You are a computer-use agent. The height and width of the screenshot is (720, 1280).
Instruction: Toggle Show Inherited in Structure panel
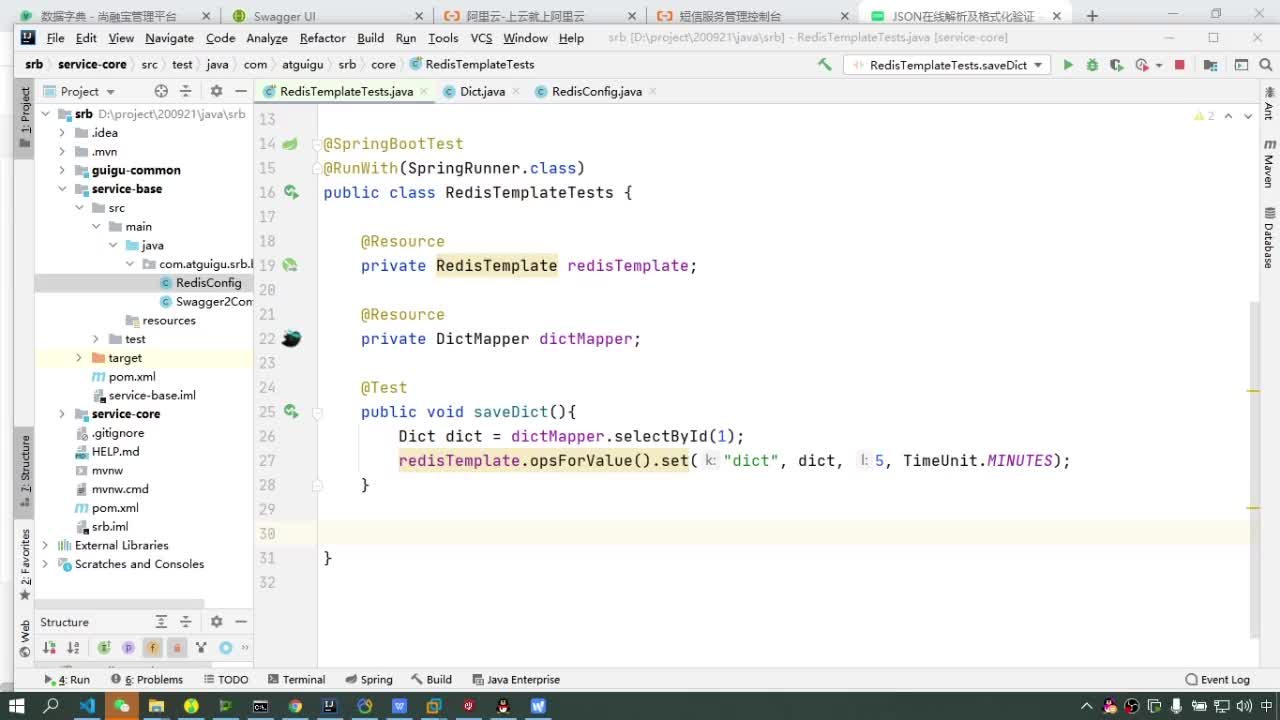(x=103, y=648)
